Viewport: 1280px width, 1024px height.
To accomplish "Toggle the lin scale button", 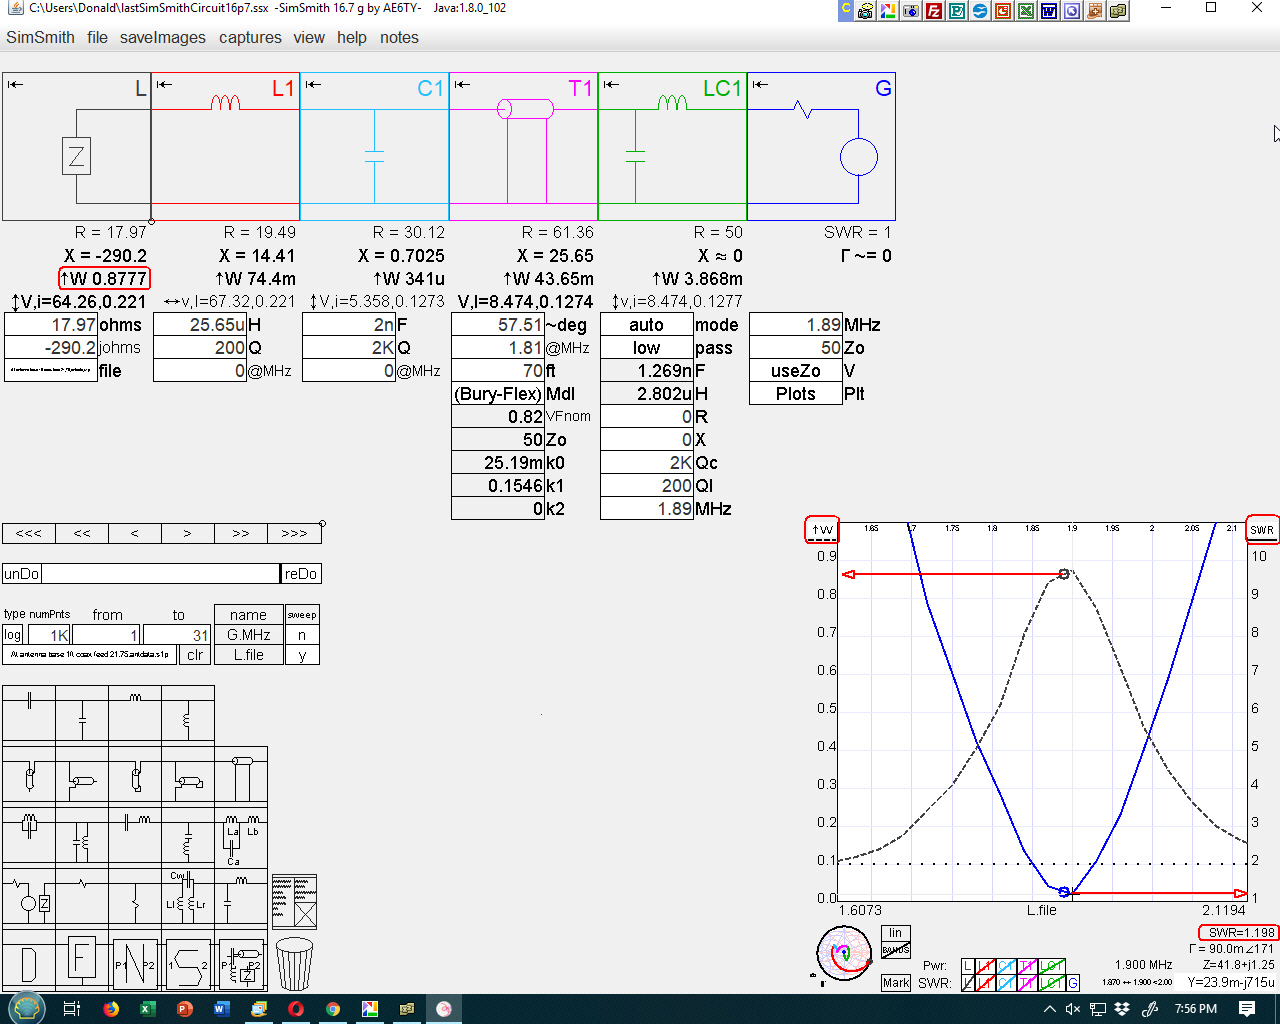I will 895,933.
